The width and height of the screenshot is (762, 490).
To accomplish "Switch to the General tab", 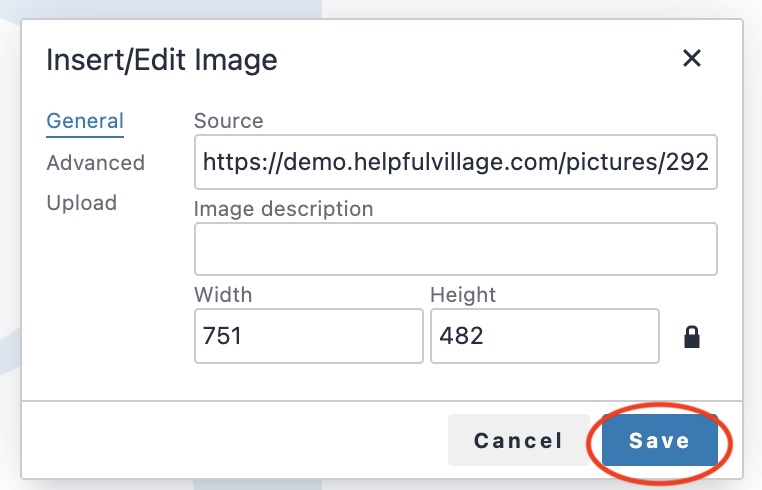I will pyautogui.click(x=85, y=121).
